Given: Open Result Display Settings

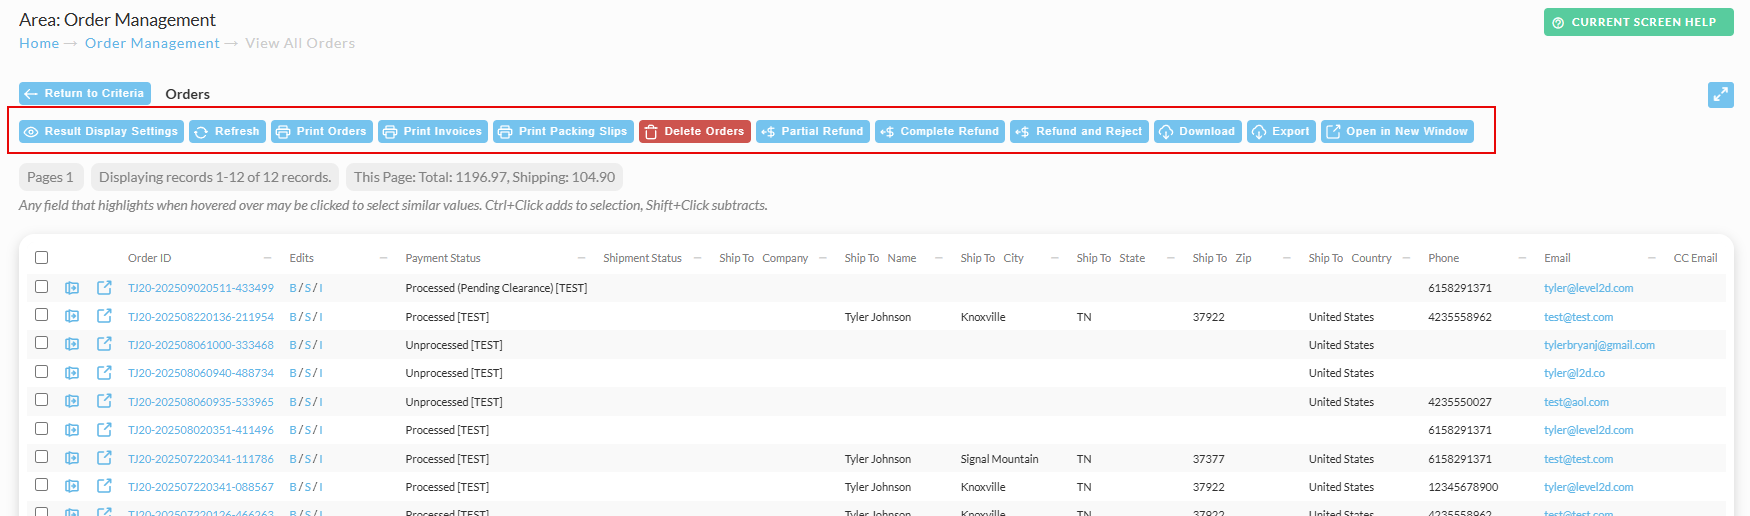Looking at the screenshot, I should point(101,131).
